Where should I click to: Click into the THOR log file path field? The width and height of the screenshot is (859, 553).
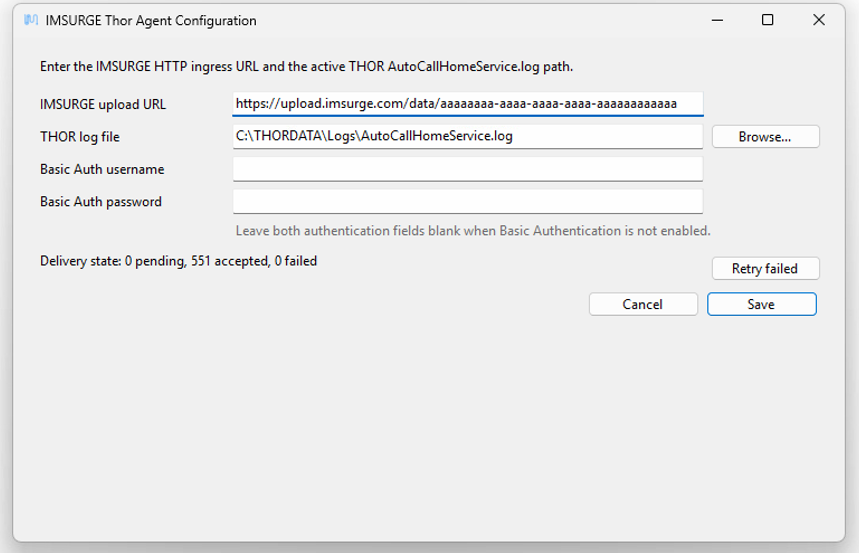coord(468,136)
